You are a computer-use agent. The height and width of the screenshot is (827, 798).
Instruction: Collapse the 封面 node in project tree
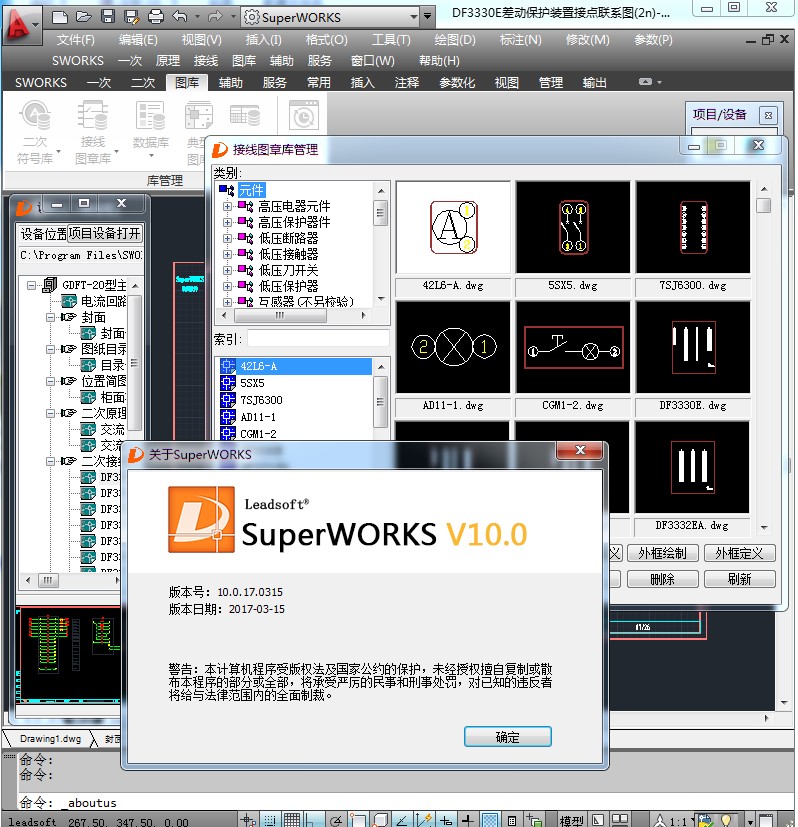click(51, 317)
